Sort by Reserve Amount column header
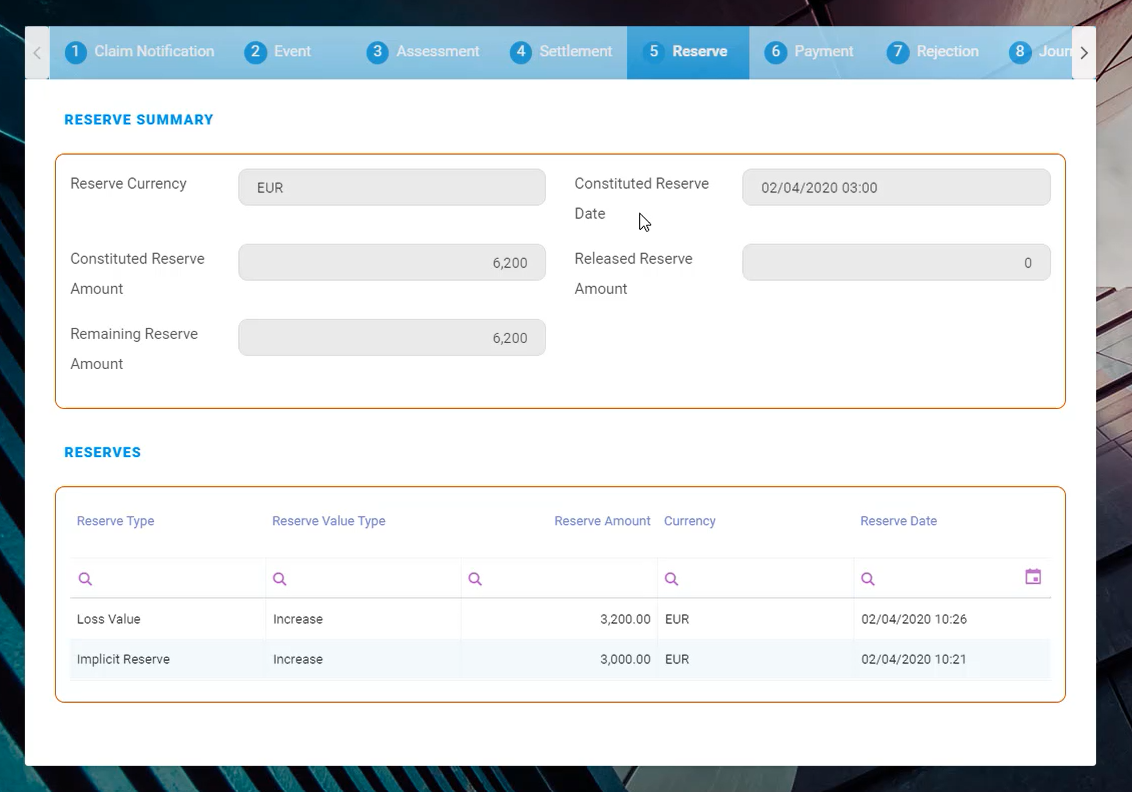Screen dimensions: 1132x792 pyautogui.click(x=602, y=521)
